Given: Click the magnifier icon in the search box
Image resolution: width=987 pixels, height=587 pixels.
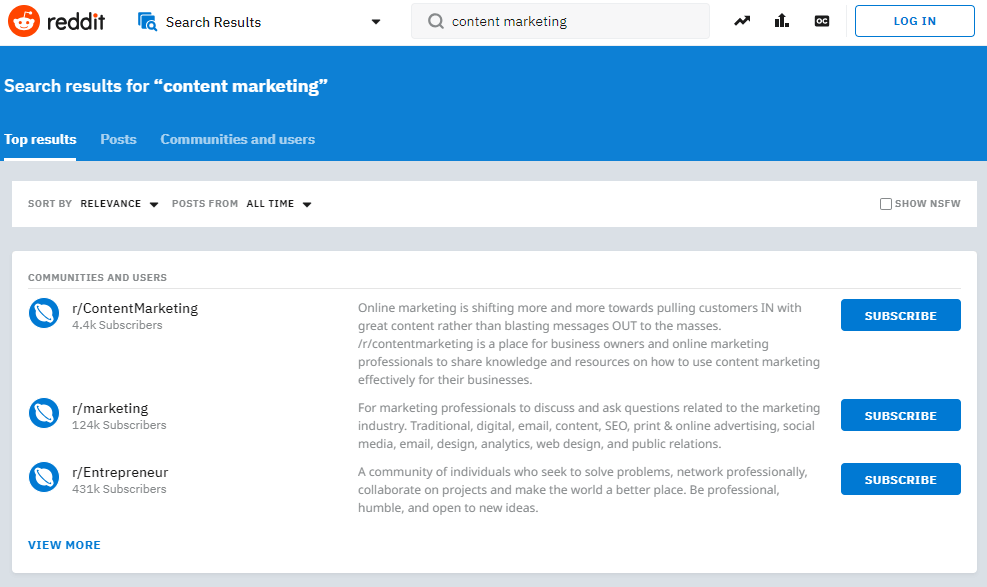Looking at the screenshot, I should 436,21.
